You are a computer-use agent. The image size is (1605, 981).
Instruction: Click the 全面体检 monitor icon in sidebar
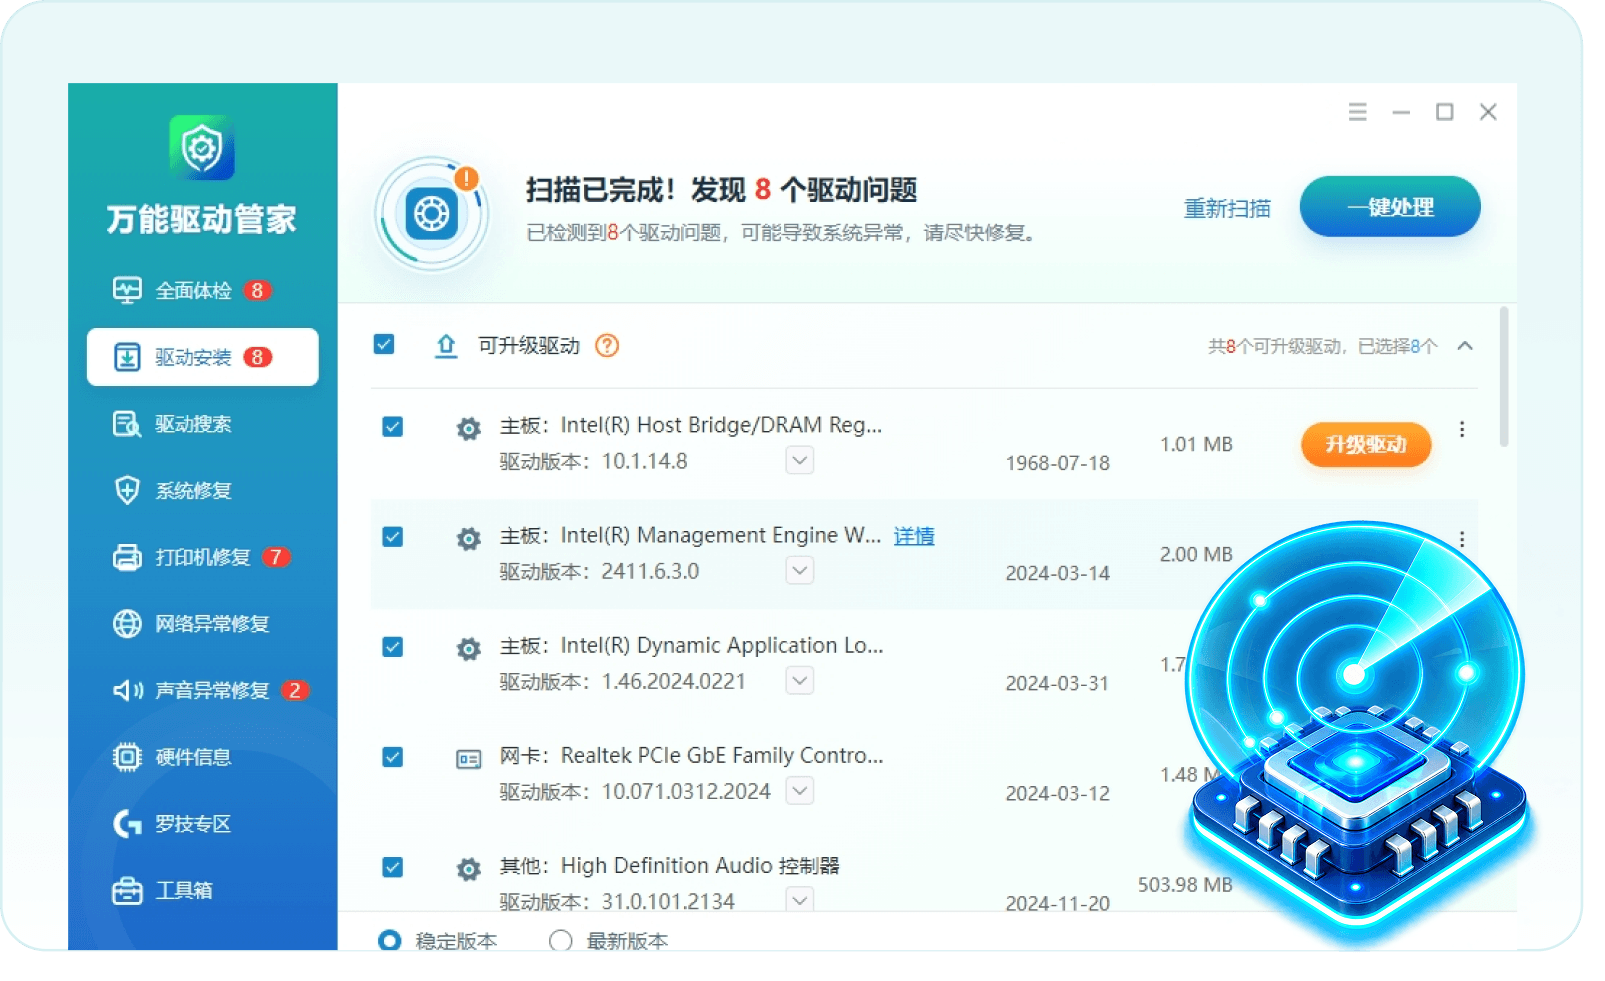(127, 291)
